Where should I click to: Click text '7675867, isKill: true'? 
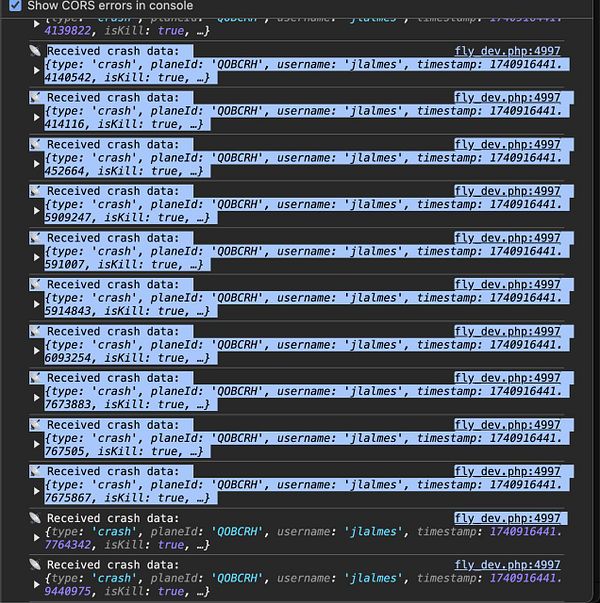click(114, 498)
